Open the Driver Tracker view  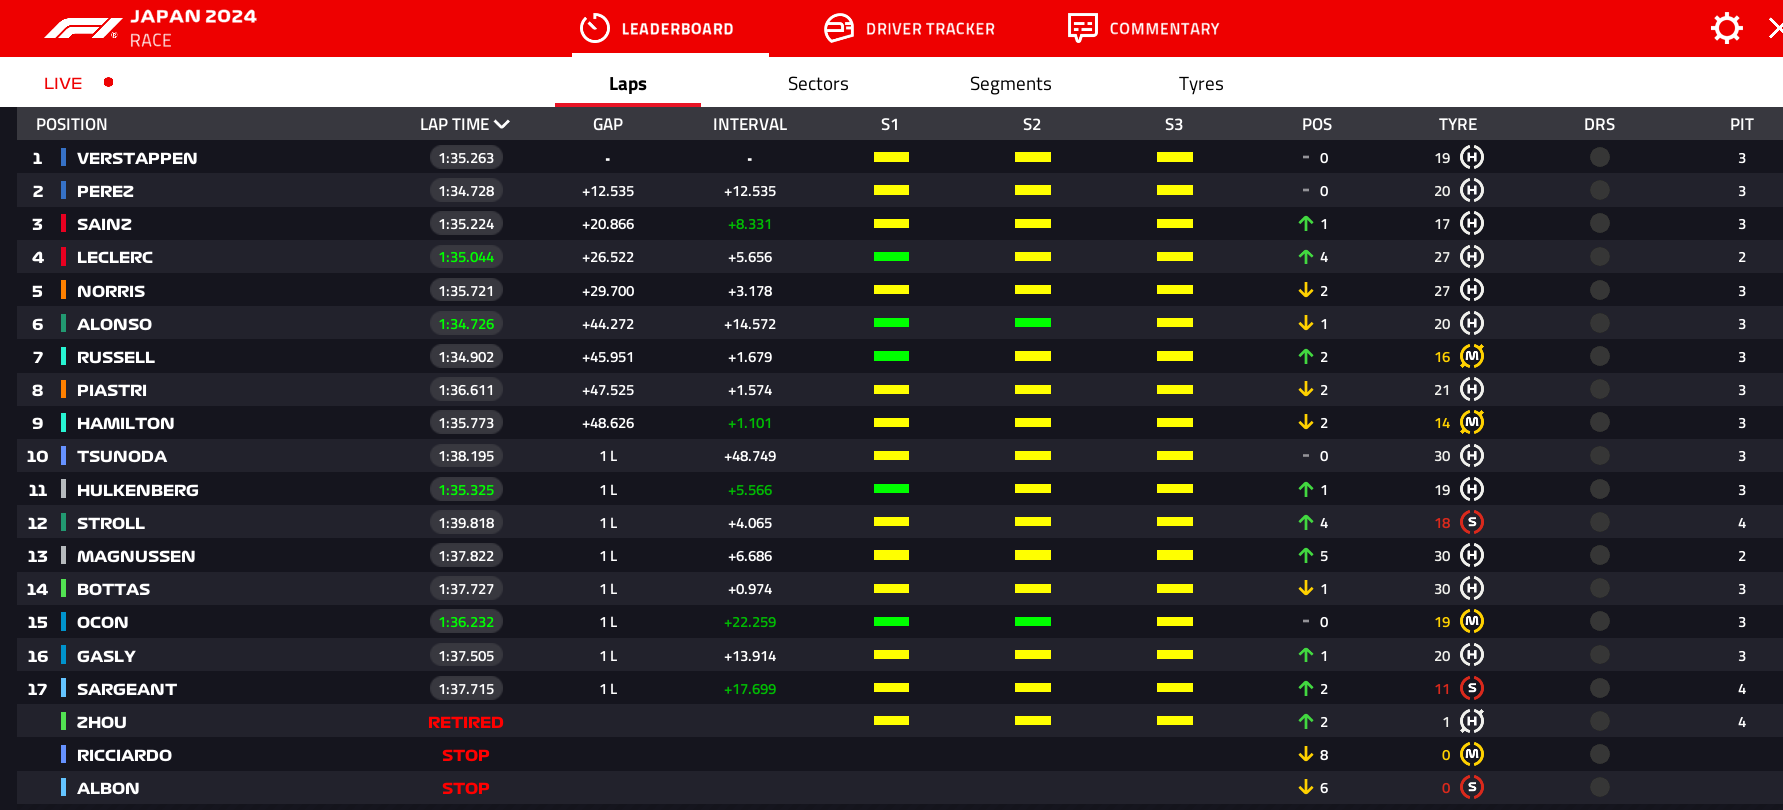(x=909, y=28)
